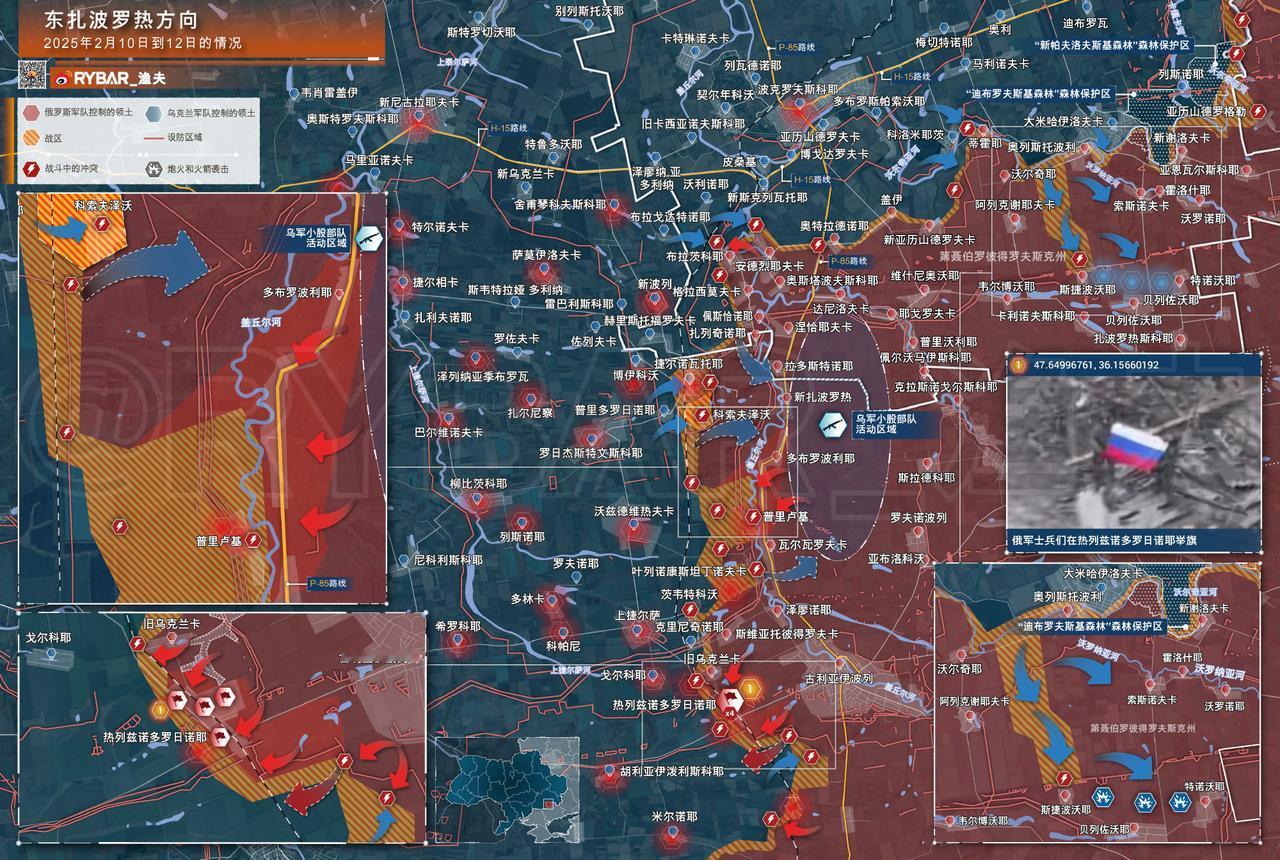Click the map pin left of 捷尔相卡
The image size is (1280, 860).
point(403,283)
